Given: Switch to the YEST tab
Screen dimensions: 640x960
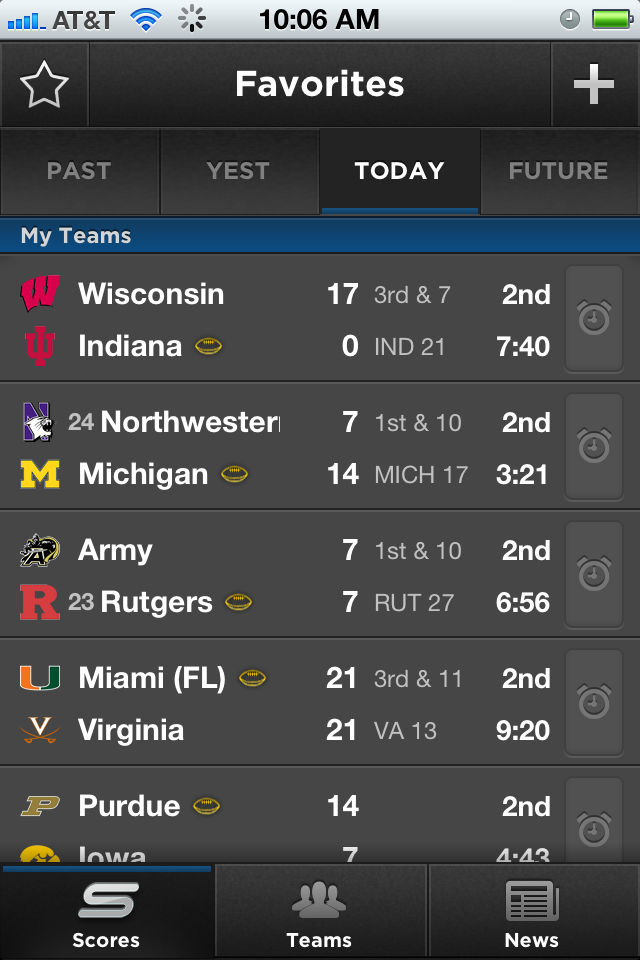Looking at the screenshot, I should [239, 171].
